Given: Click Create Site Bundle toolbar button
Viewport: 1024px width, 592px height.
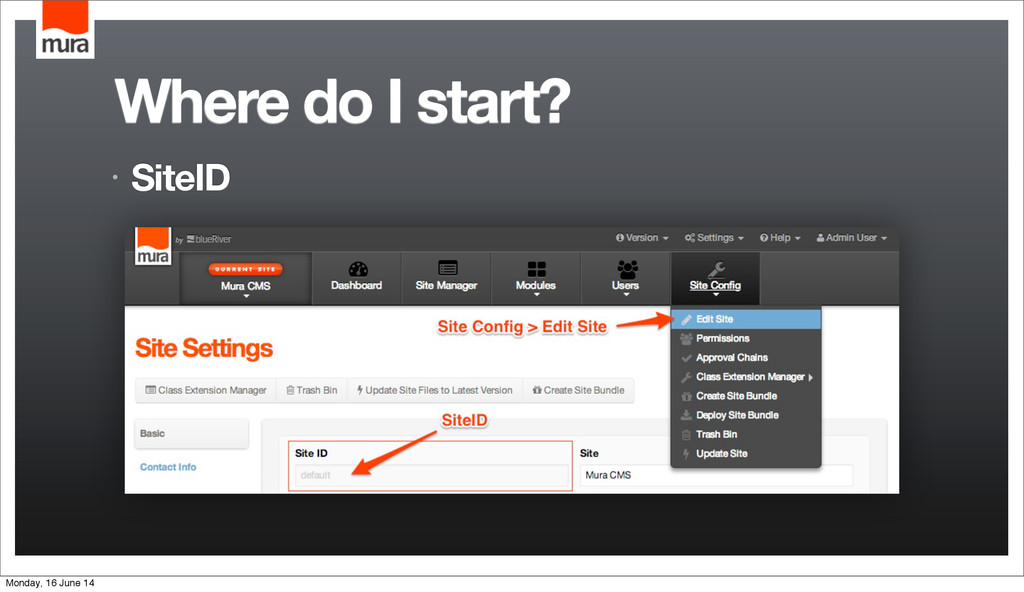Looking at the screenshot, I should coord(578,390).
